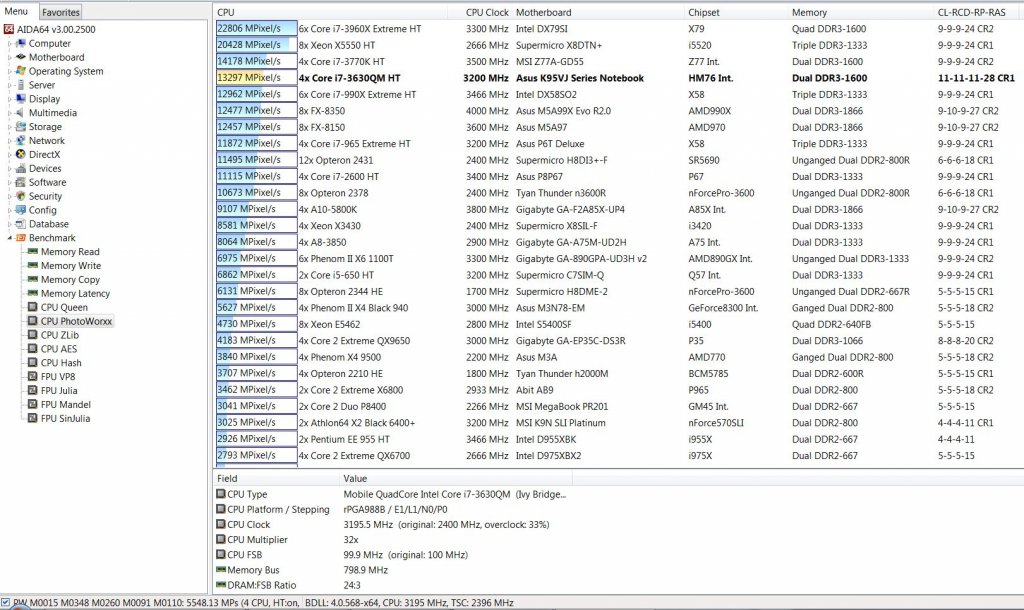Click the Memory Copy benchmark icon
The width and height of the screenshot is (1024, 610).
pyautogui.click(x=33, y=280)
